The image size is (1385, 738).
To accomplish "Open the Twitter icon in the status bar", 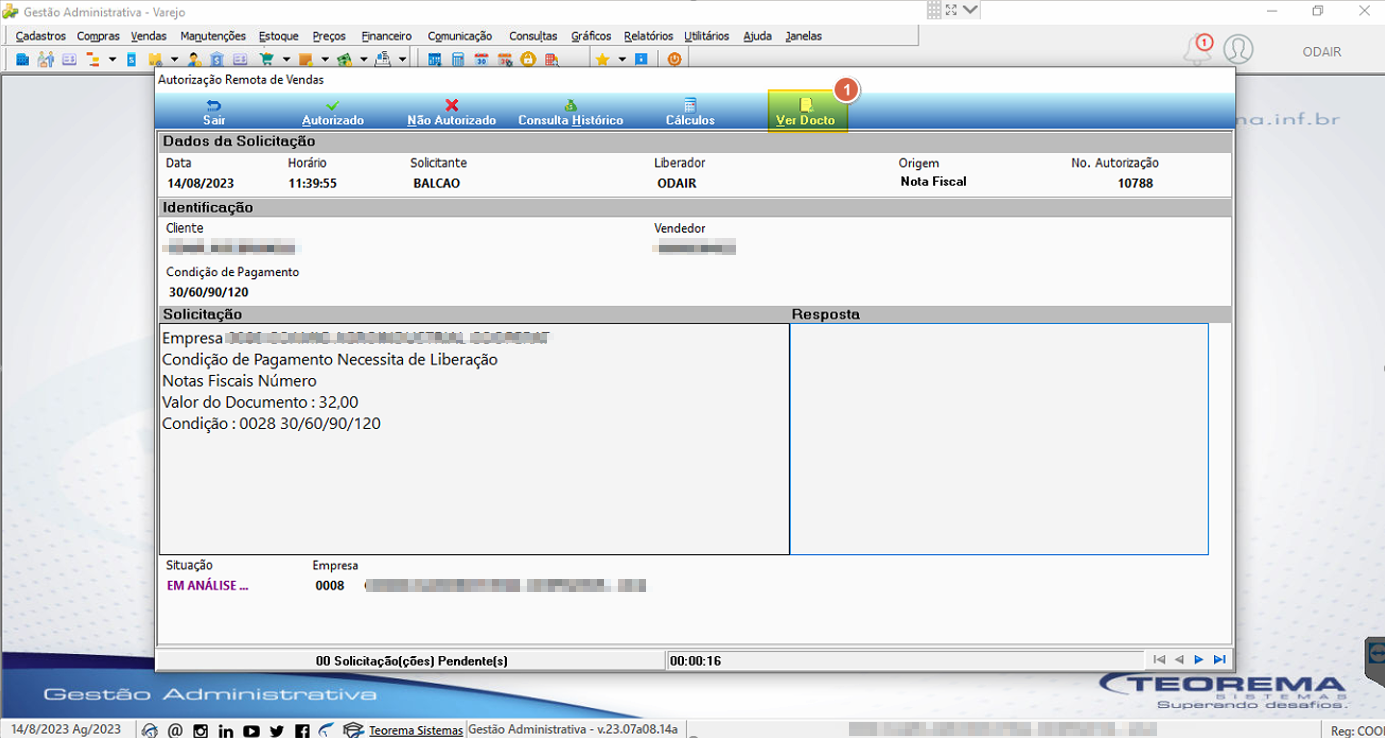I will [x=276, y=730].
